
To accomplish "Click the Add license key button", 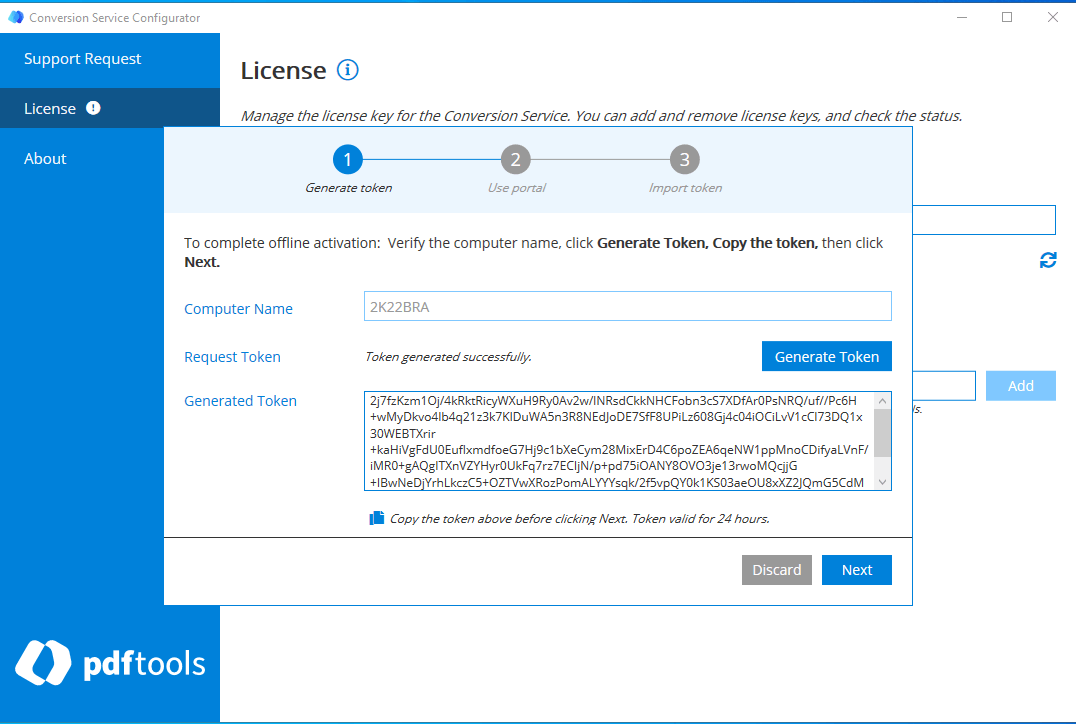I will coord(1020,385).
